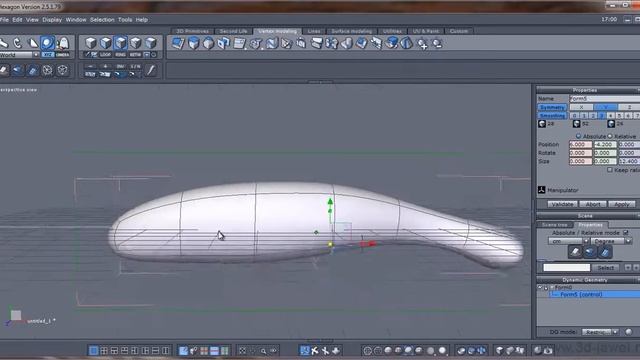Toggle the Symmetry button
This screenshot has width=640, height=360.
[552, 107]
